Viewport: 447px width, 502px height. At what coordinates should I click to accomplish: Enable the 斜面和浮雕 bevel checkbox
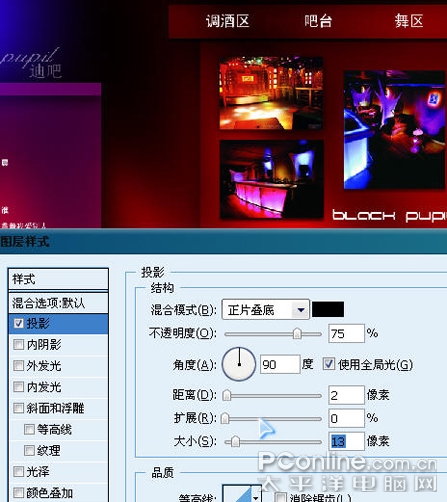click(x=19, y=408)
